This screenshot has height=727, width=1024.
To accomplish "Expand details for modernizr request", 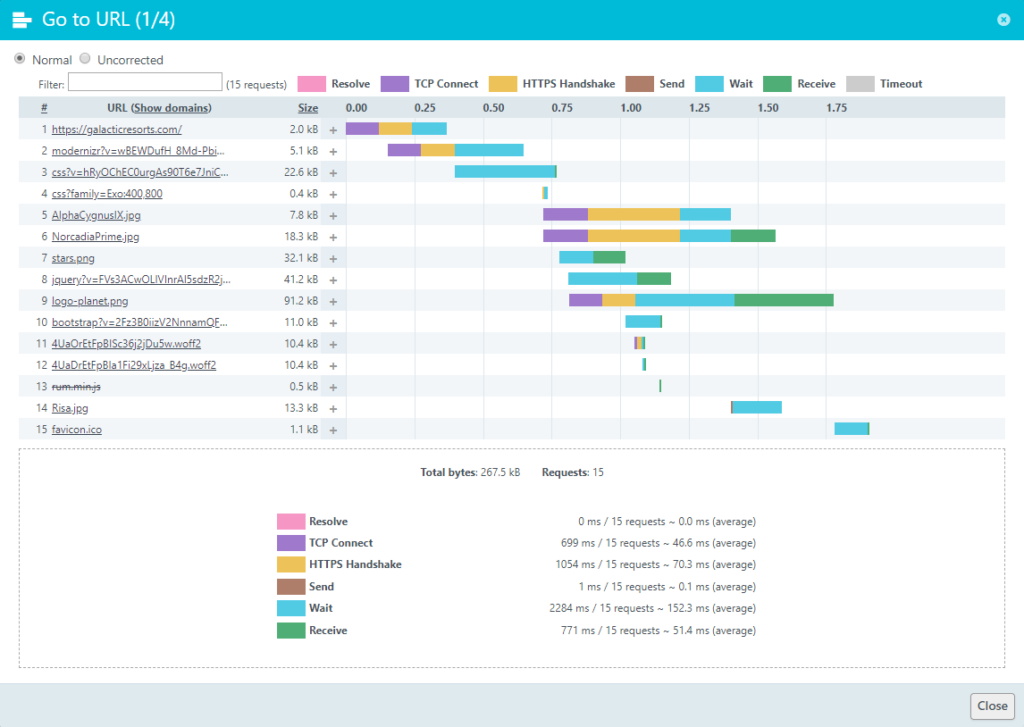I will click(x=333, y=152).
